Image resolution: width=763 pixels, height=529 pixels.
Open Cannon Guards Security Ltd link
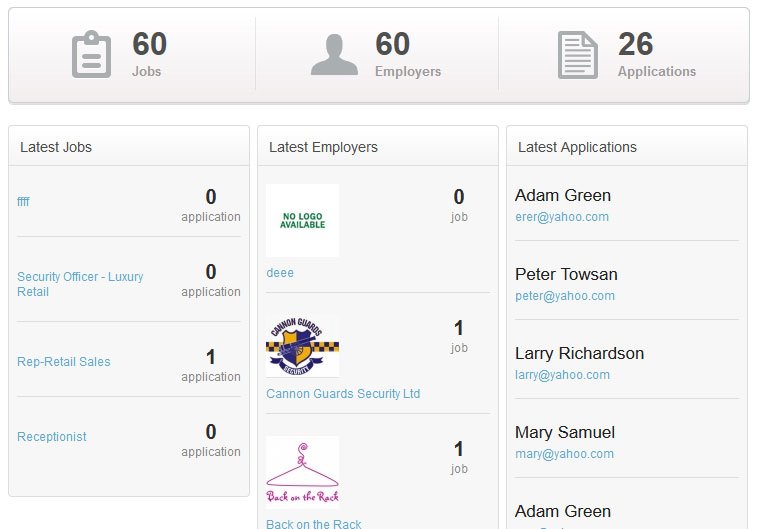(343, 394)
